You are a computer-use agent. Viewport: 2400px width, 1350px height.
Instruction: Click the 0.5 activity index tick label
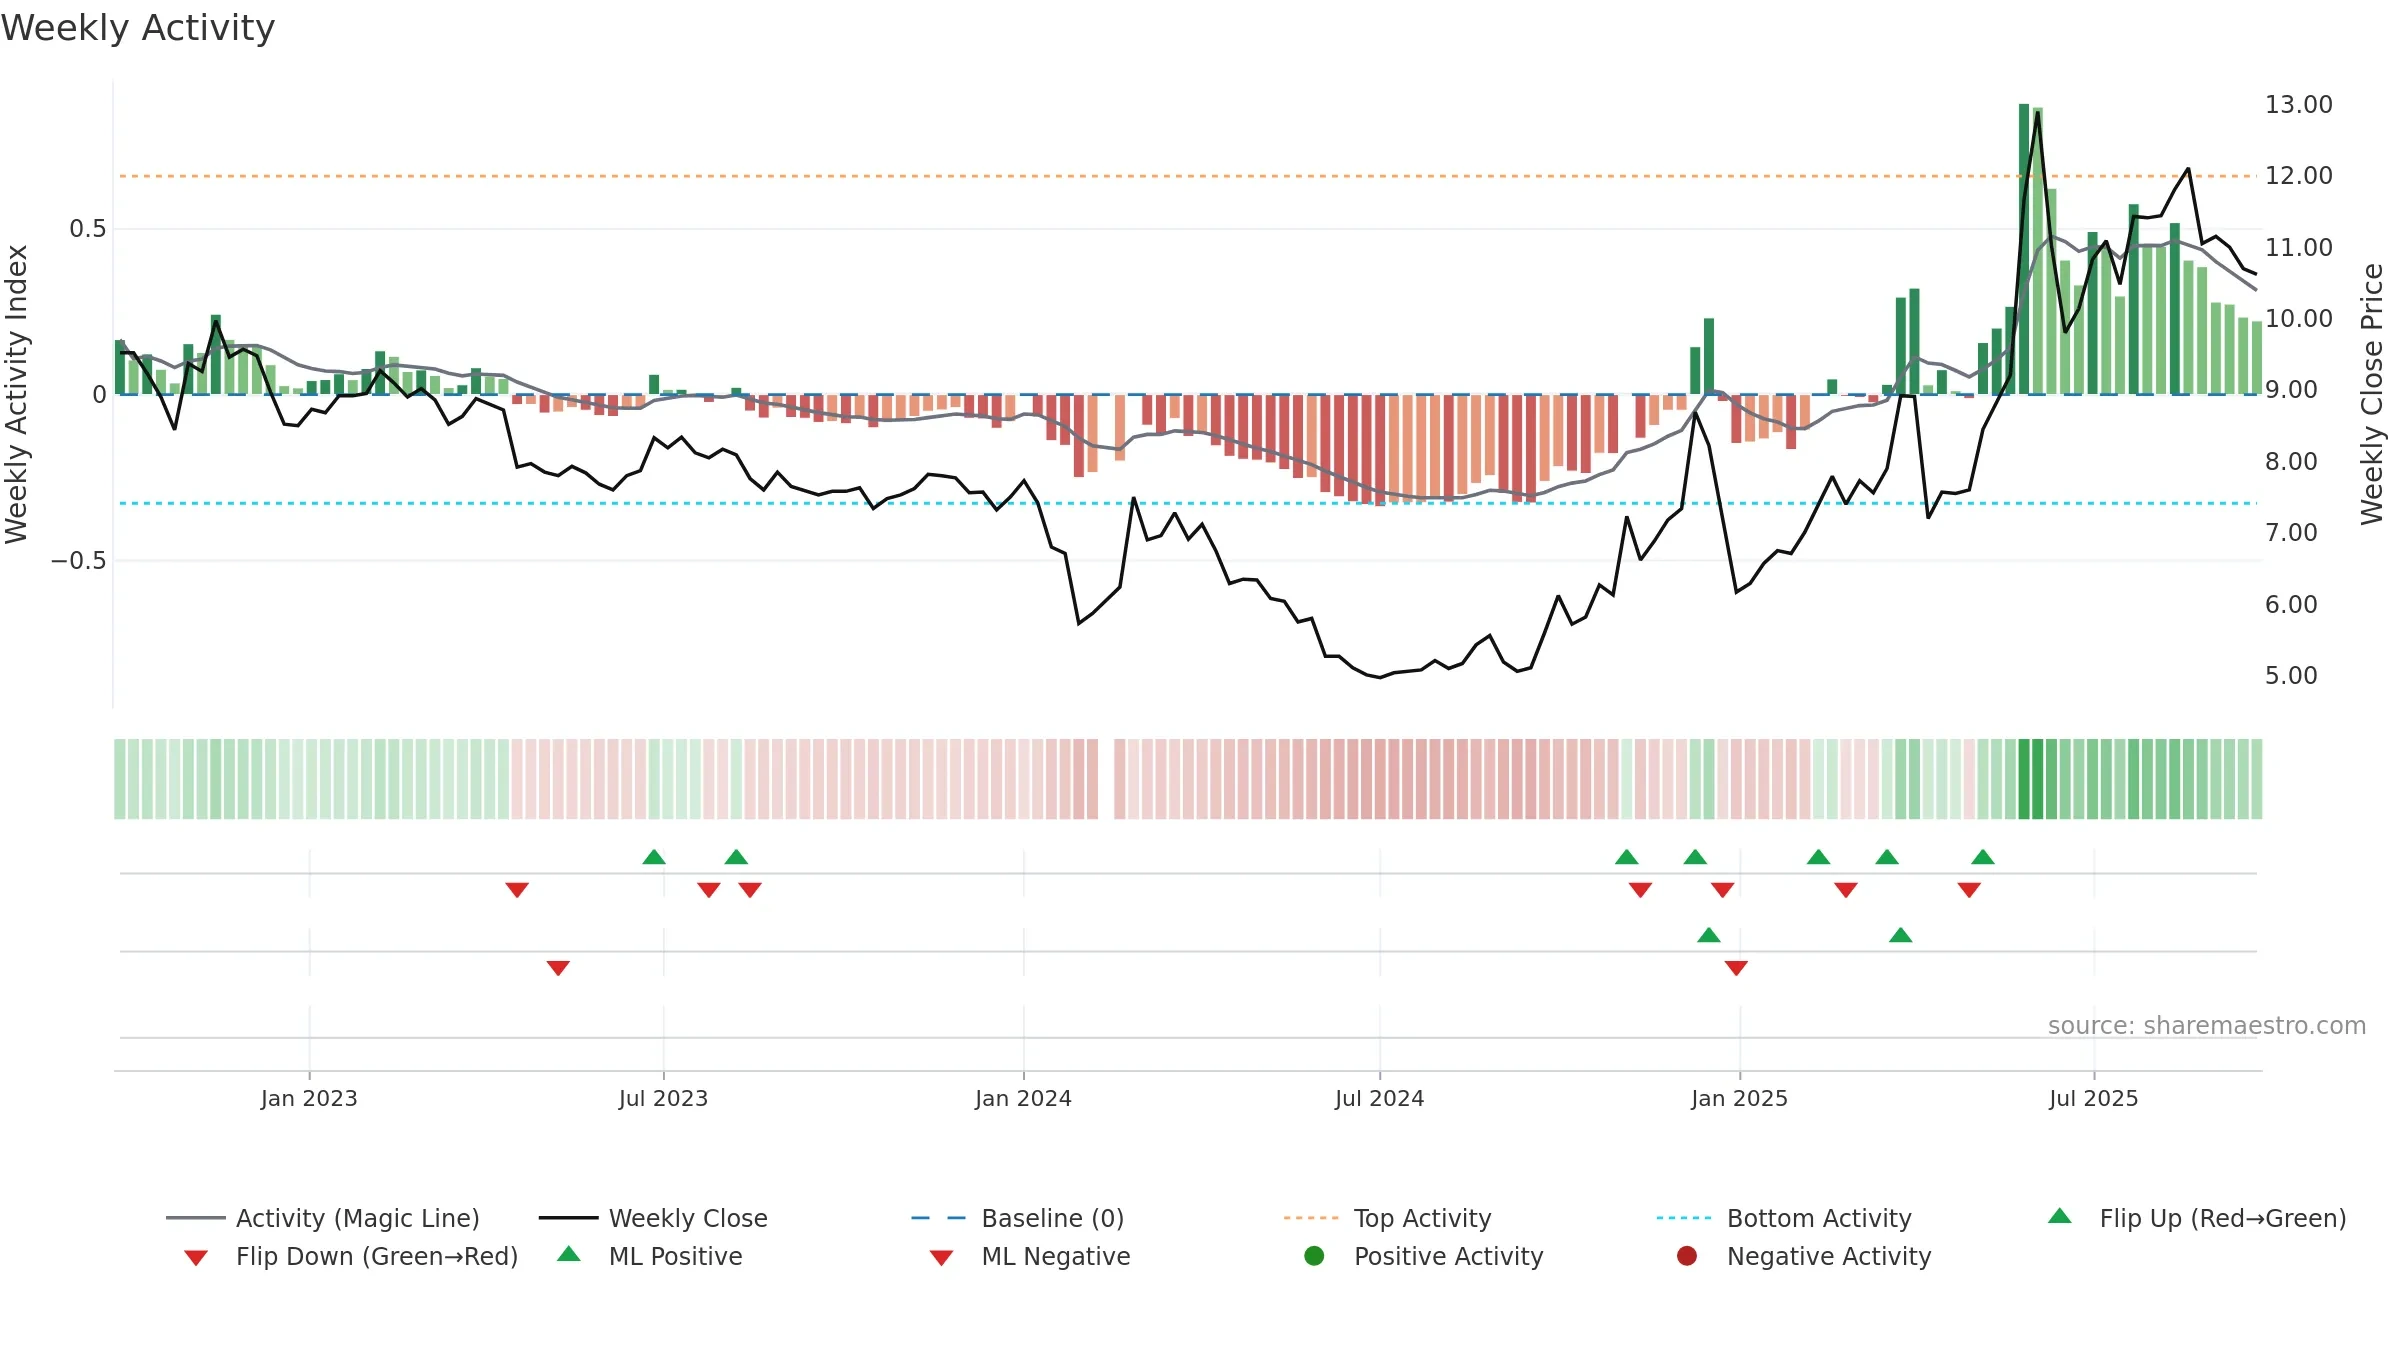coord(87,229)
